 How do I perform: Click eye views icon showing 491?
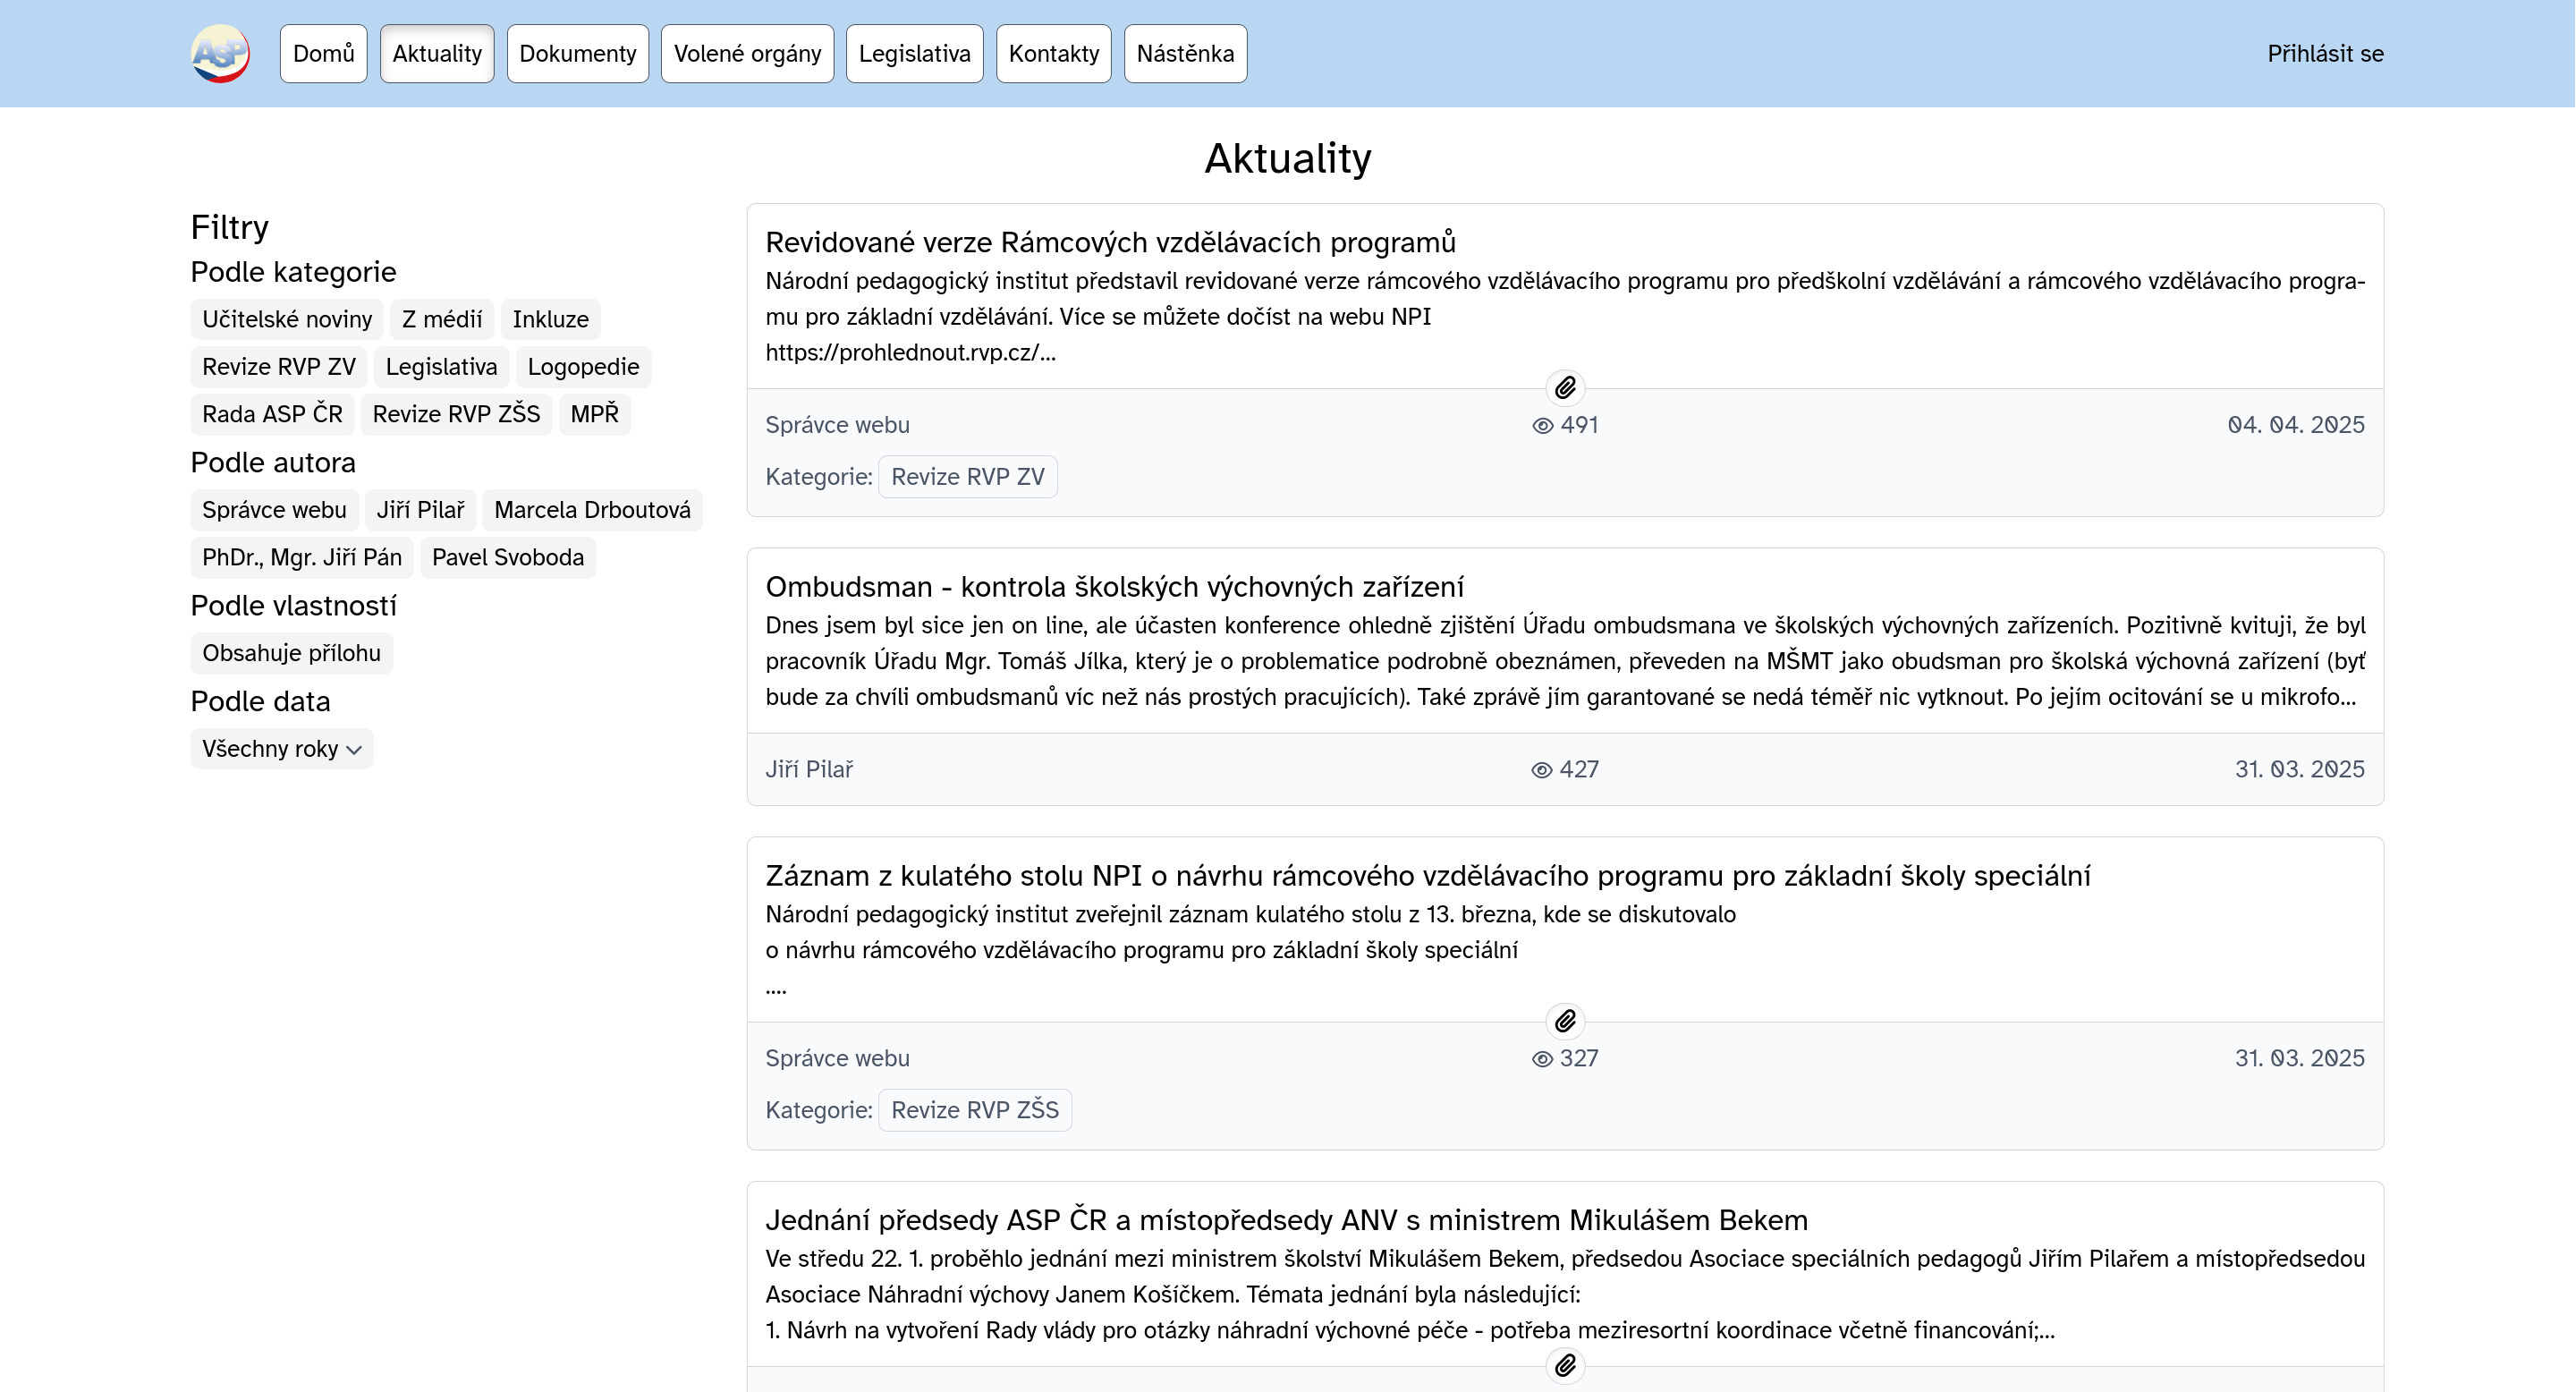[x=1542, y=426]
